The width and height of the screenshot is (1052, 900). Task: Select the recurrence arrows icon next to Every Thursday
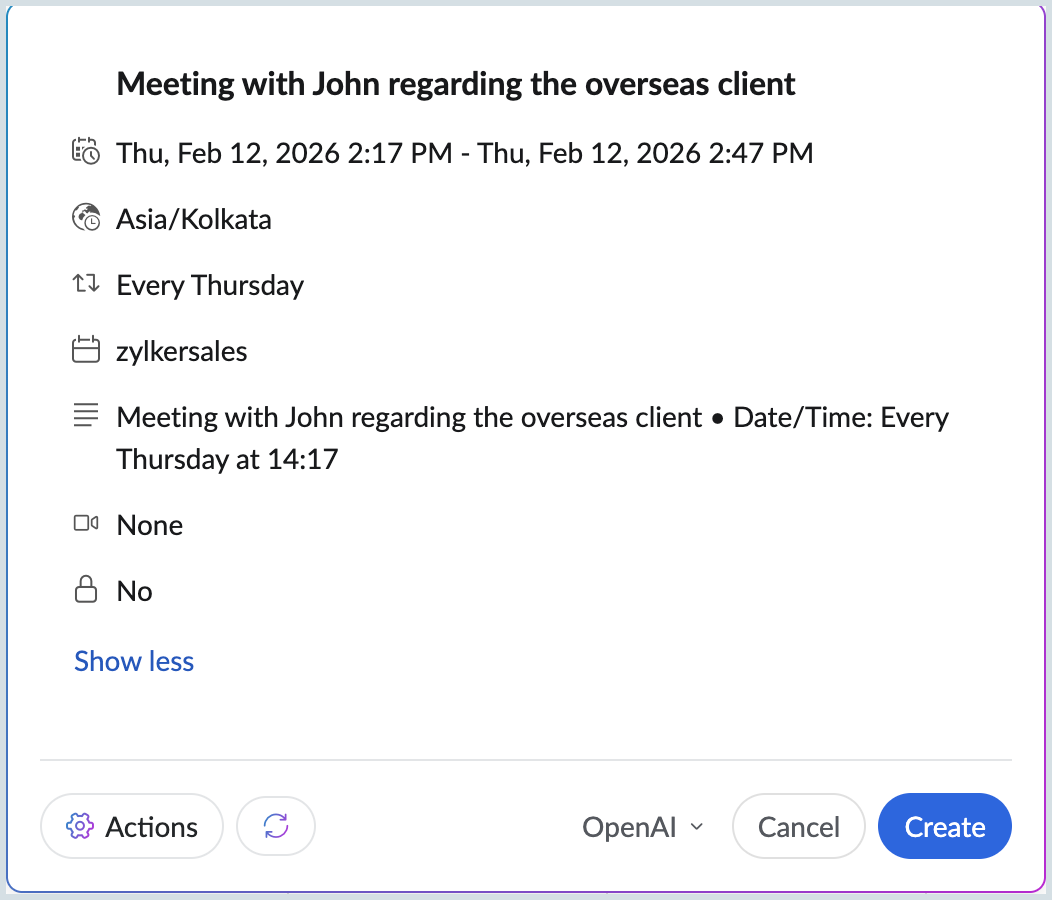coord(87,284)
